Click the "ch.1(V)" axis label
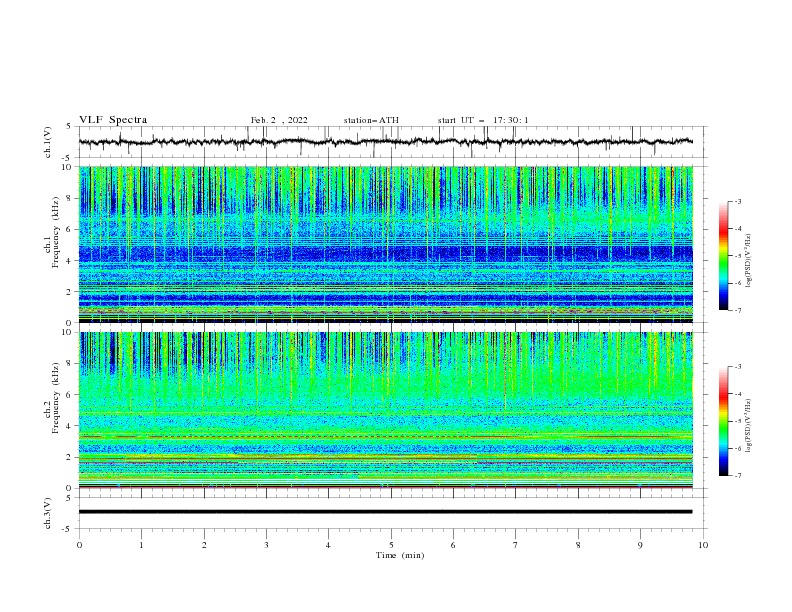 tap(48, 142)
